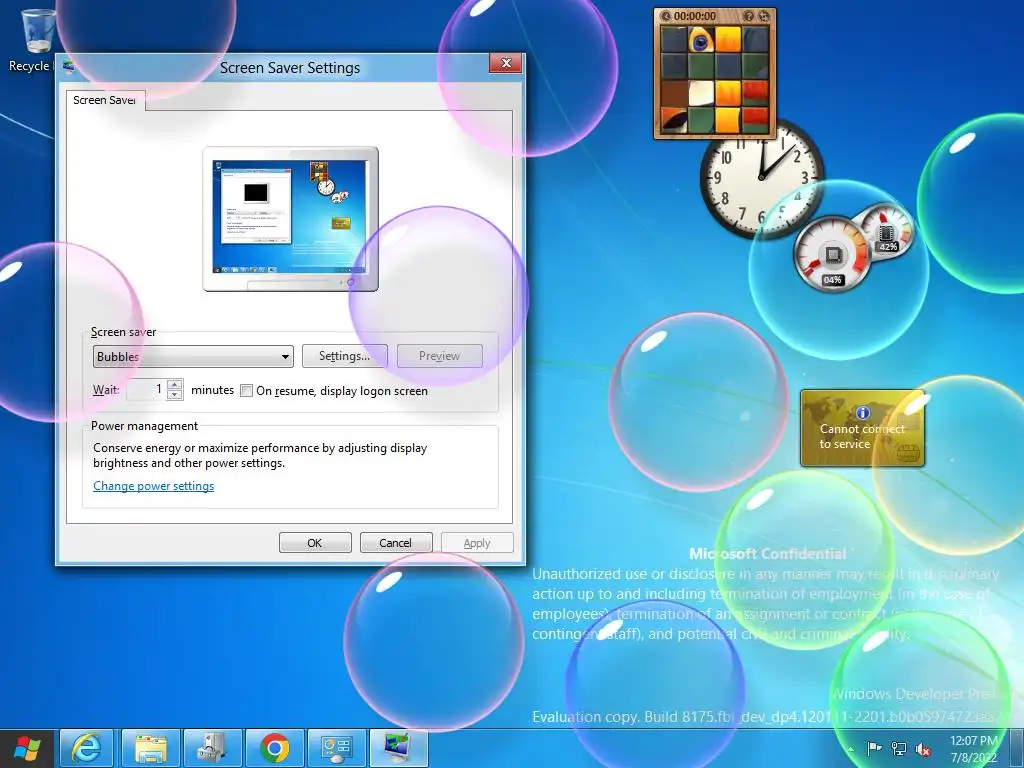Click the toucan eye puzzle tile
The height and width of the screenshot is (768, 1024).
tap(701, 39)
